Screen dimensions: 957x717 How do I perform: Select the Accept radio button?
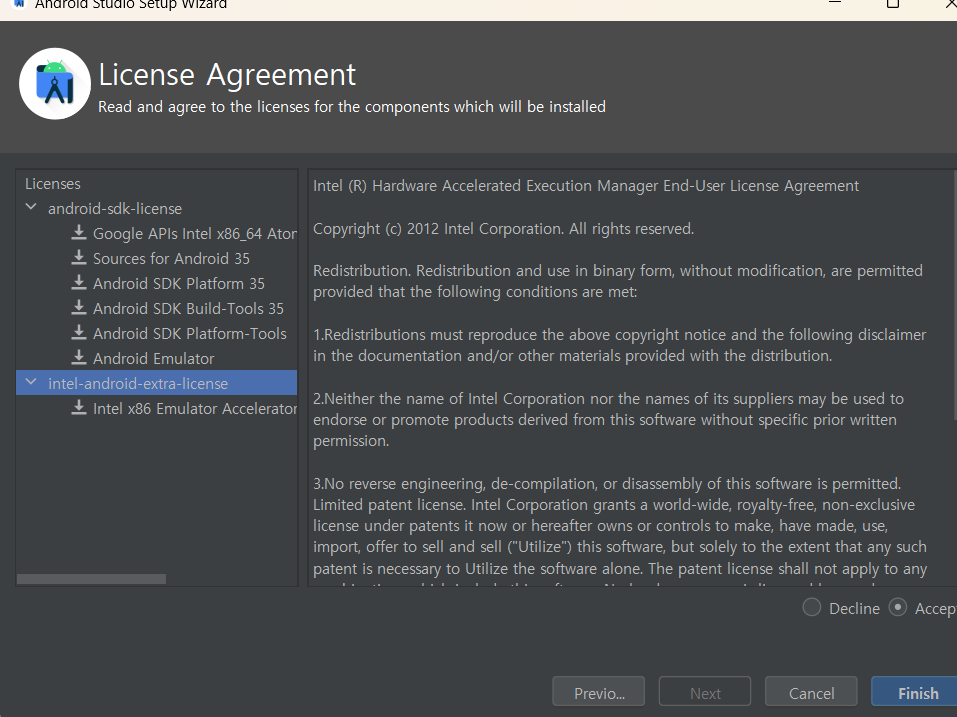(898, 608)
